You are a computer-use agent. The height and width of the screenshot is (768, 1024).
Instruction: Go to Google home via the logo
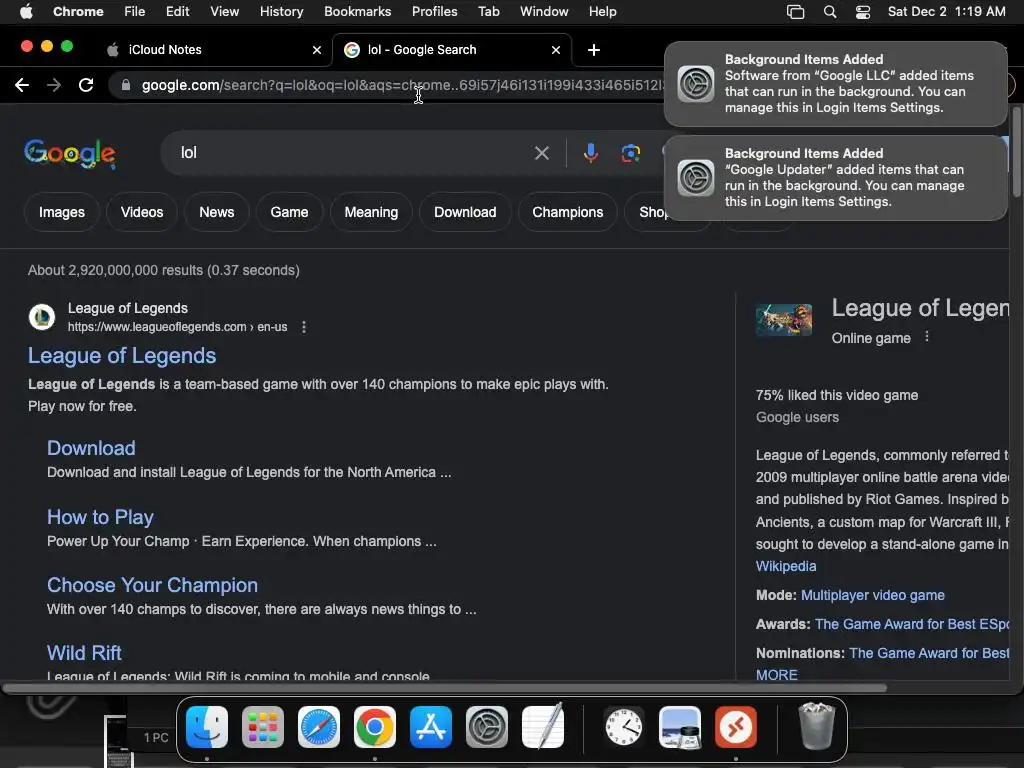coord(70,153)
